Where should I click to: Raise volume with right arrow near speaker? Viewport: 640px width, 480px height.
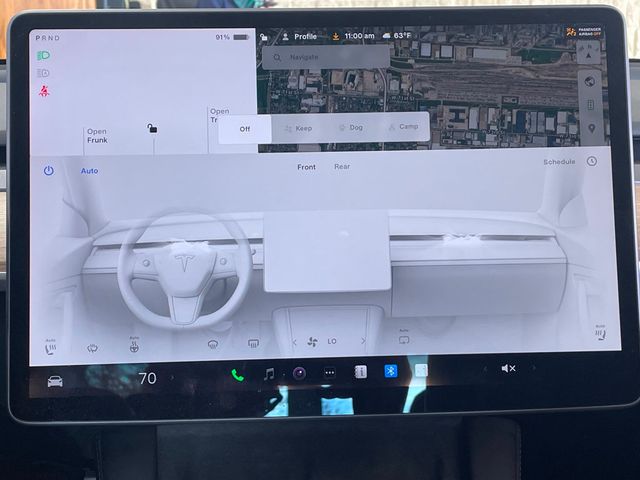pyautogui.click(x=533, y=368)
